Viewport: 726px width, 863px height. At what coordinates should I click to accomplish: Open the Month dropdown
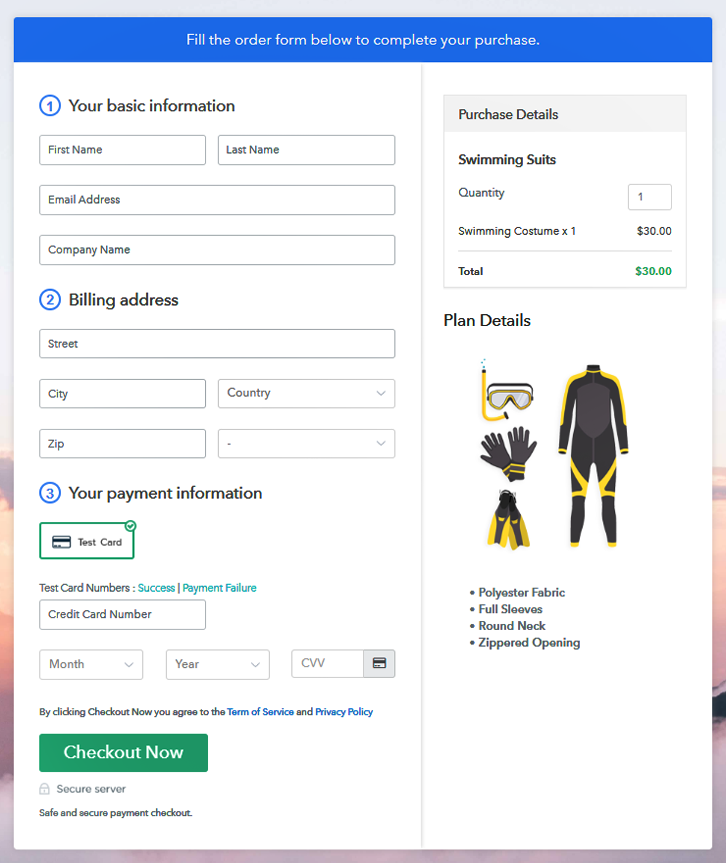[x=91, y=664]
